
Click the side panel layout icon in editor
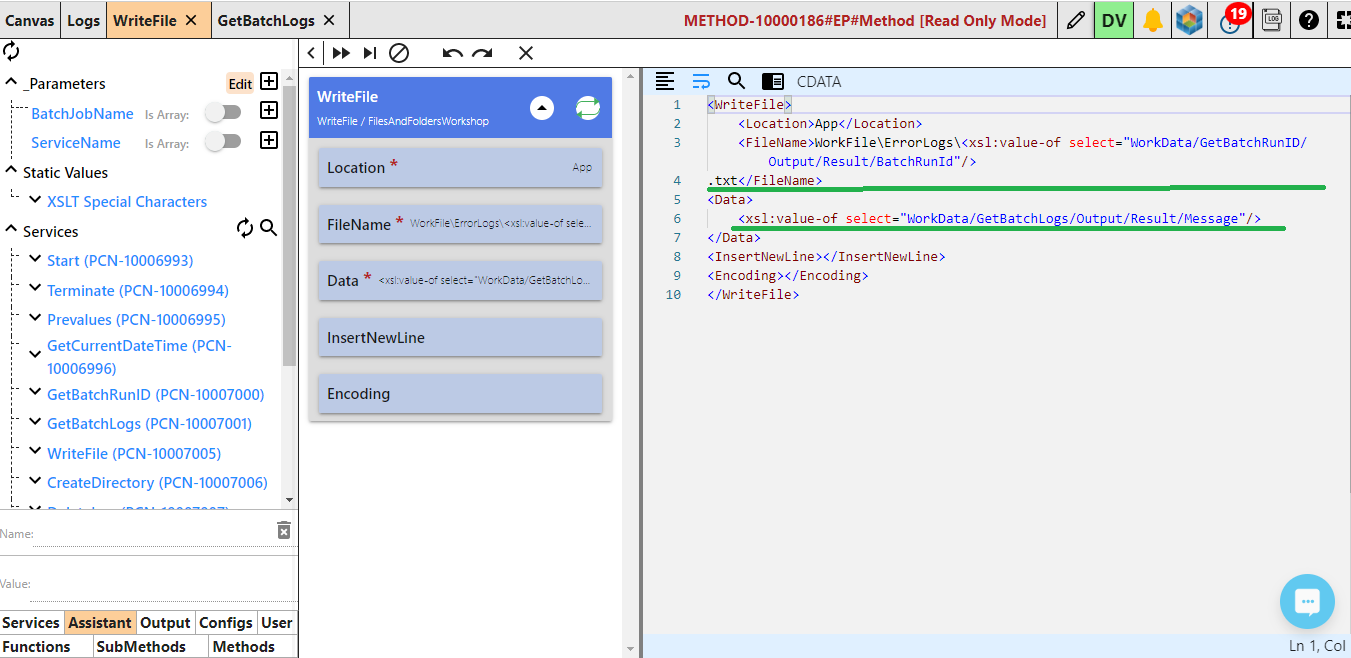[772, 81]
